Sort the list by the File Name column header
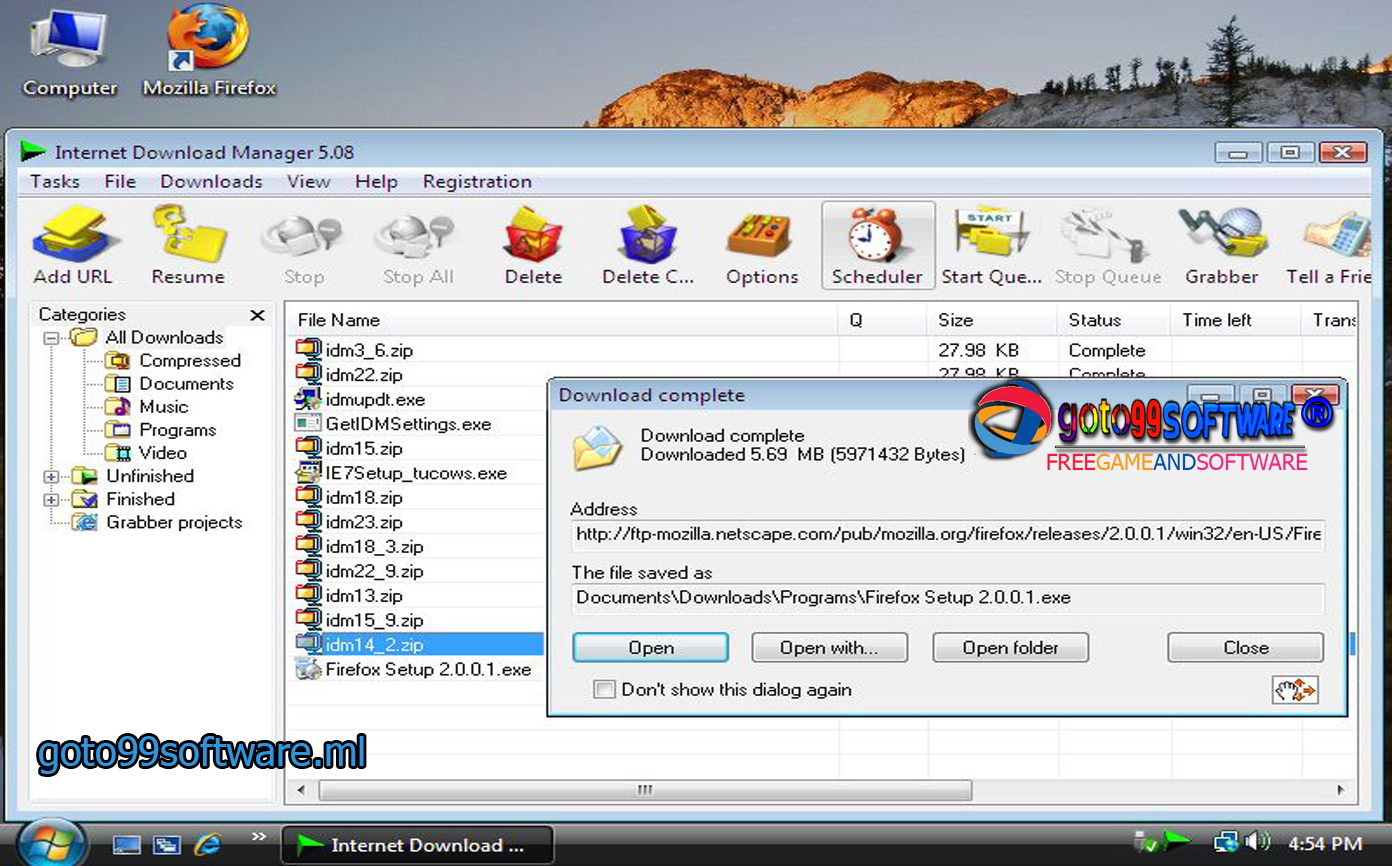 point(563,320)
